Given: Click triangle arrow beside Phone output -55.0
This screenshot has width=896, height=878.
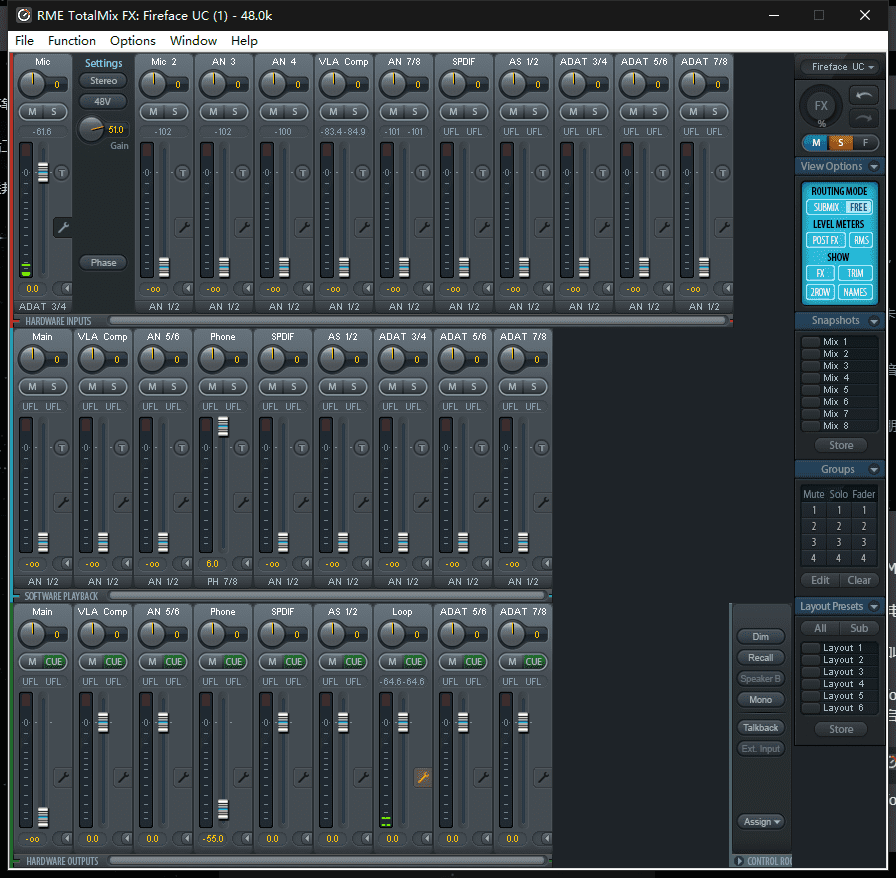Looking at the screenshot, I should coord(245,839).
